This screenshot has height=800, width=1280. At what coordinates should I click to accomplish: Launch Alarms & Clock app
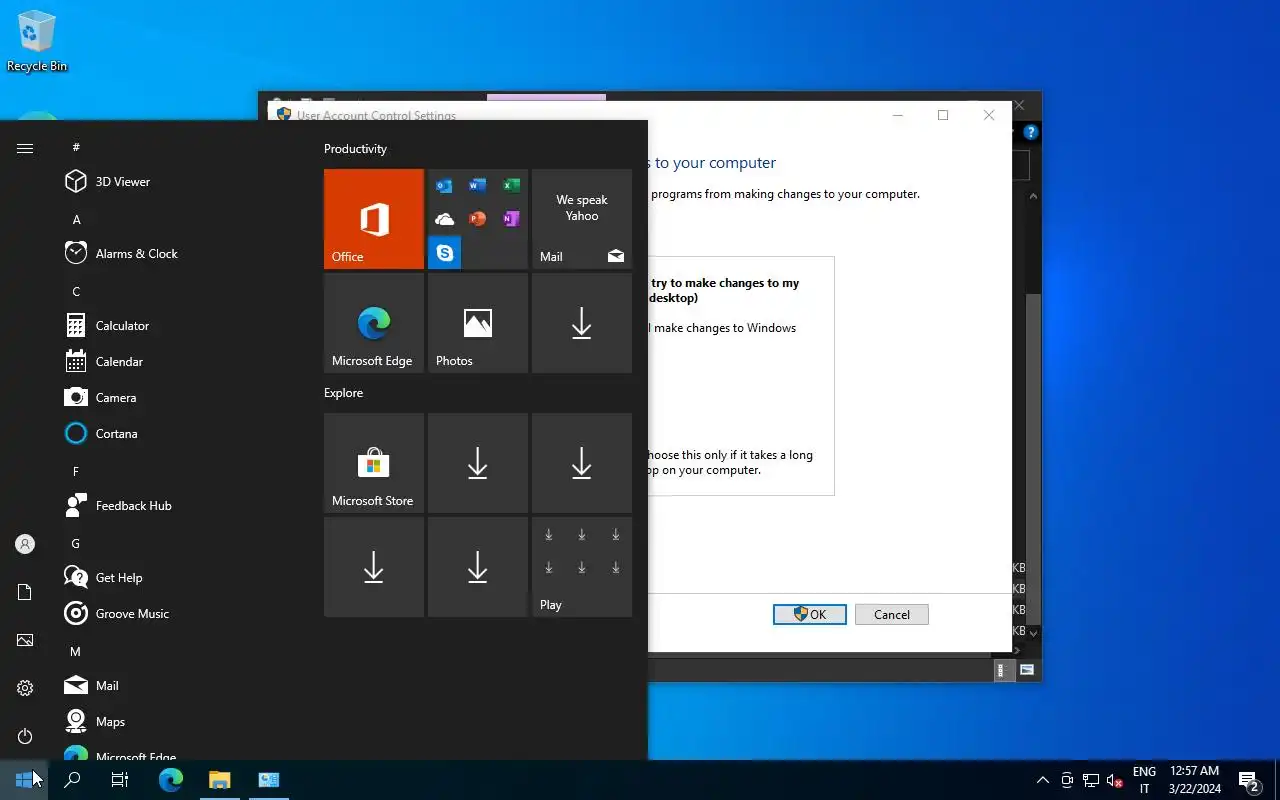pos(180,254)
